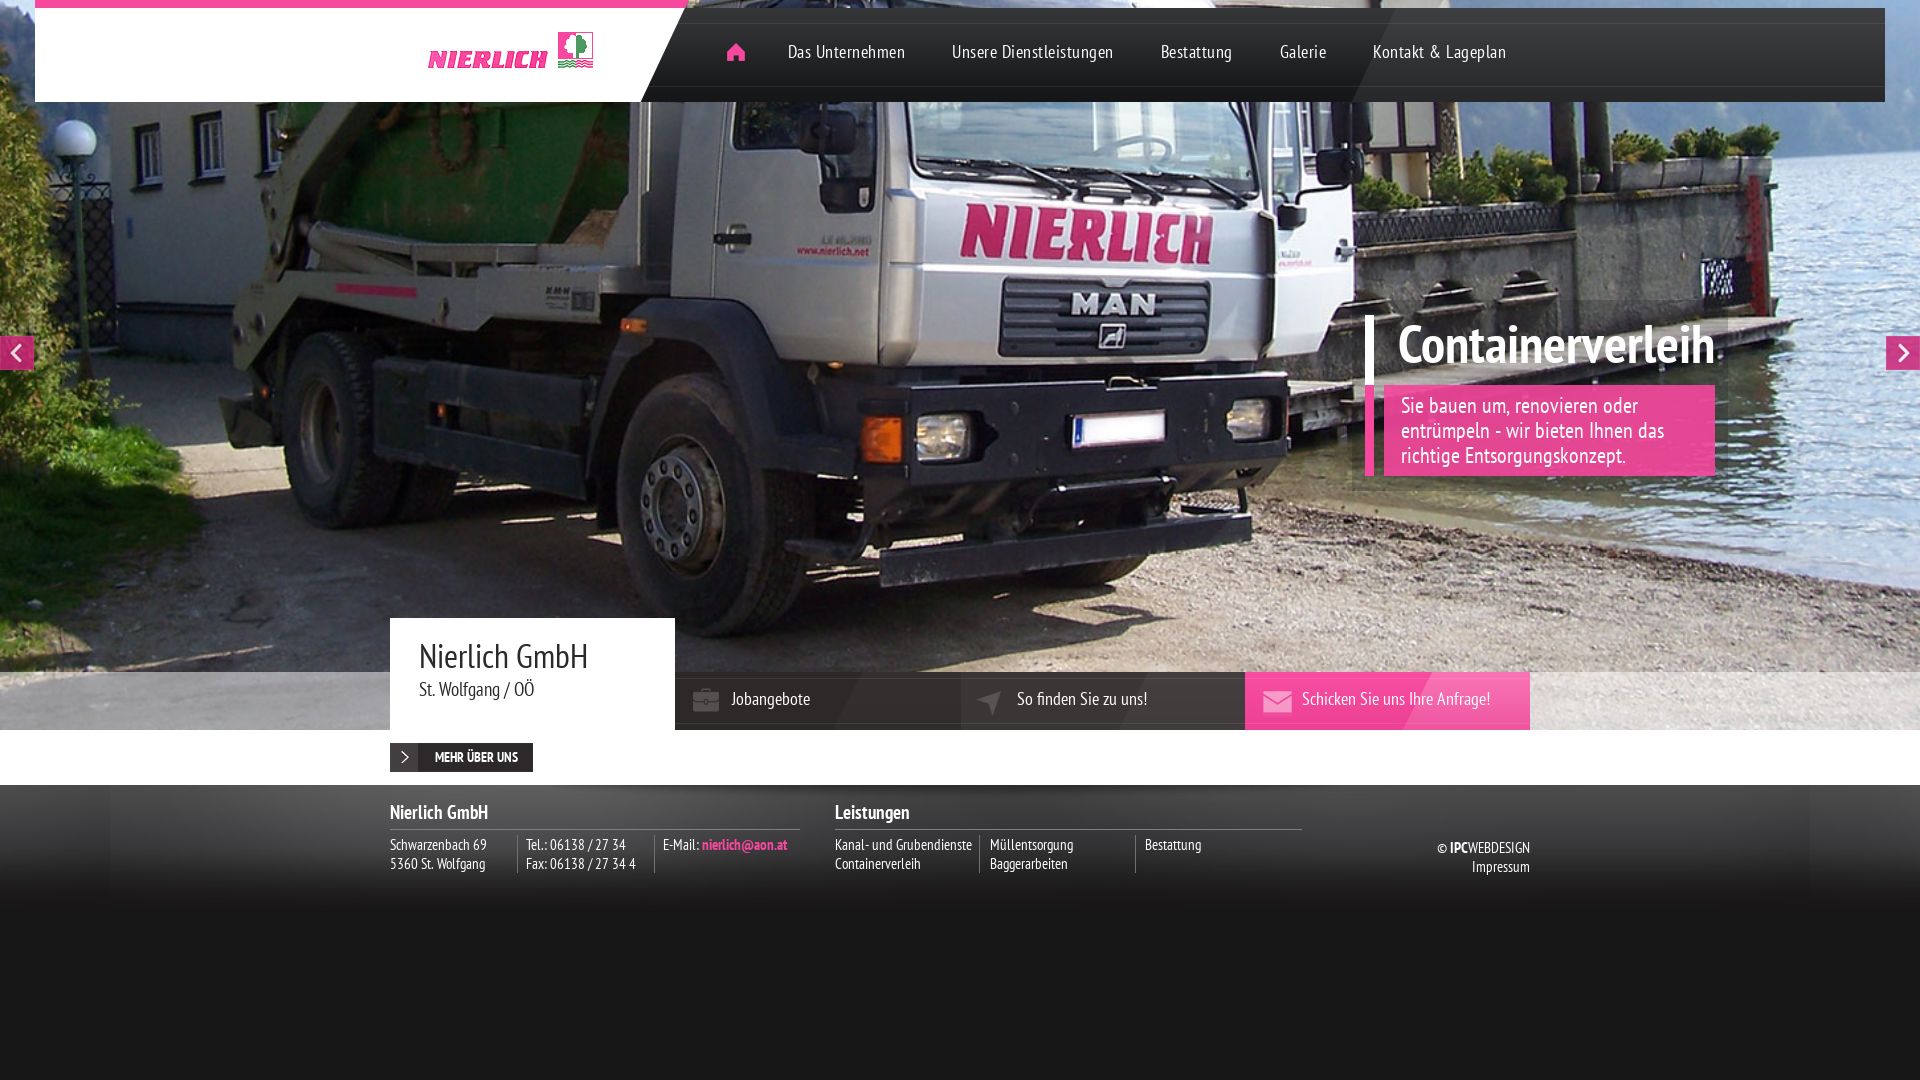The height and width of the screenshot is (1080, 1920).
Task: Click the chevron icon on Mehr über uns
Action: 404,757
